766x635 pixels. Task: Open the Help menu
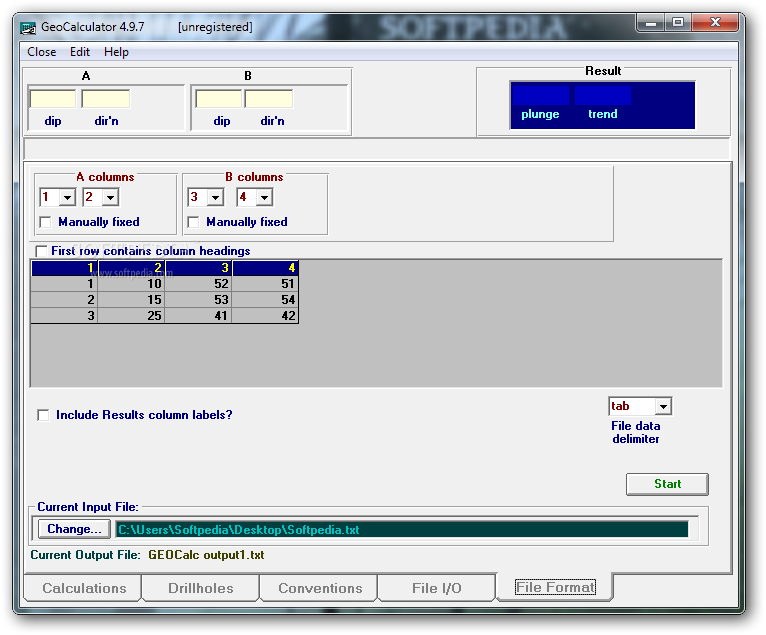(116, 52)
